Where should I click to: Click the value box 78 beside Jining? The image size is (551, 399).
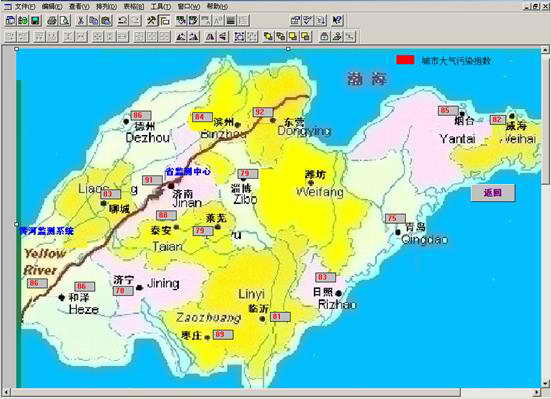tap(123, 291)
